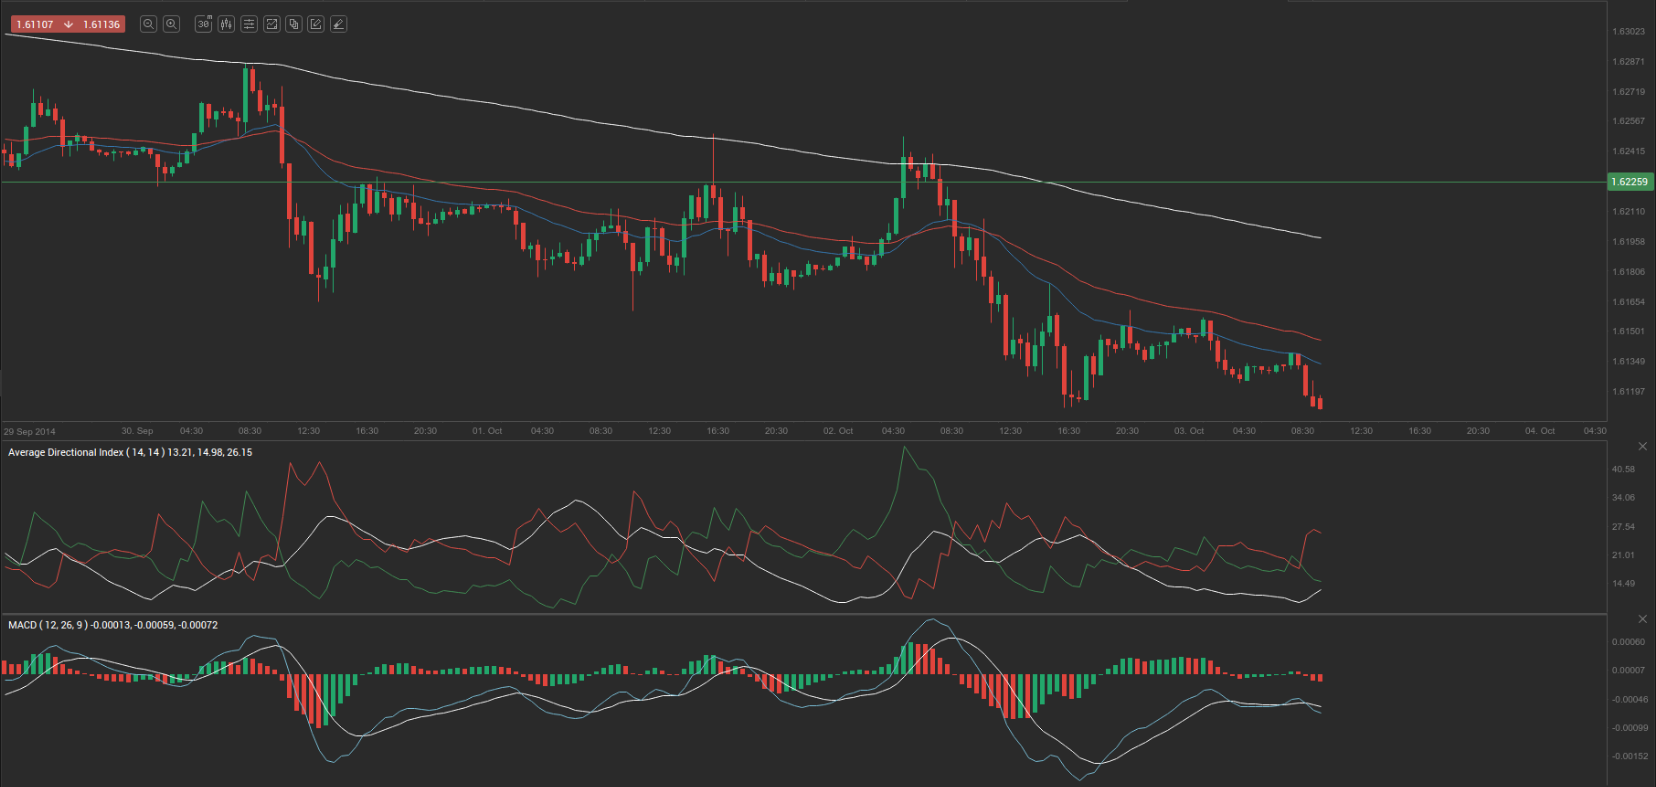Click the 02. Oct date on time axis
Viewport: 1656px width, 787px height.
[838, 431]
